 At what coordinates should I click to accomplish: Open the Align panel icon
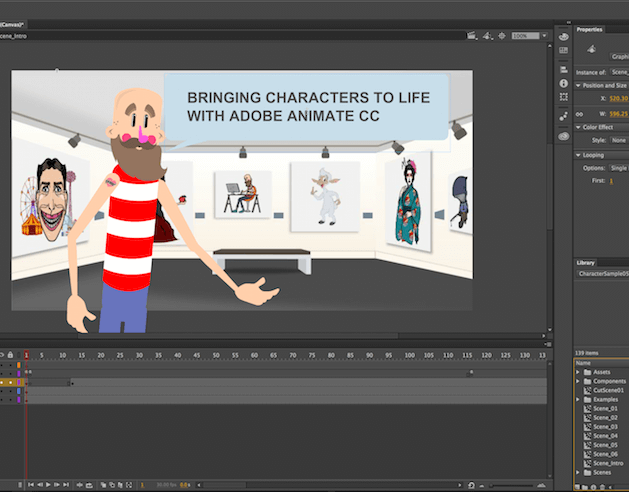pos(564,70)
